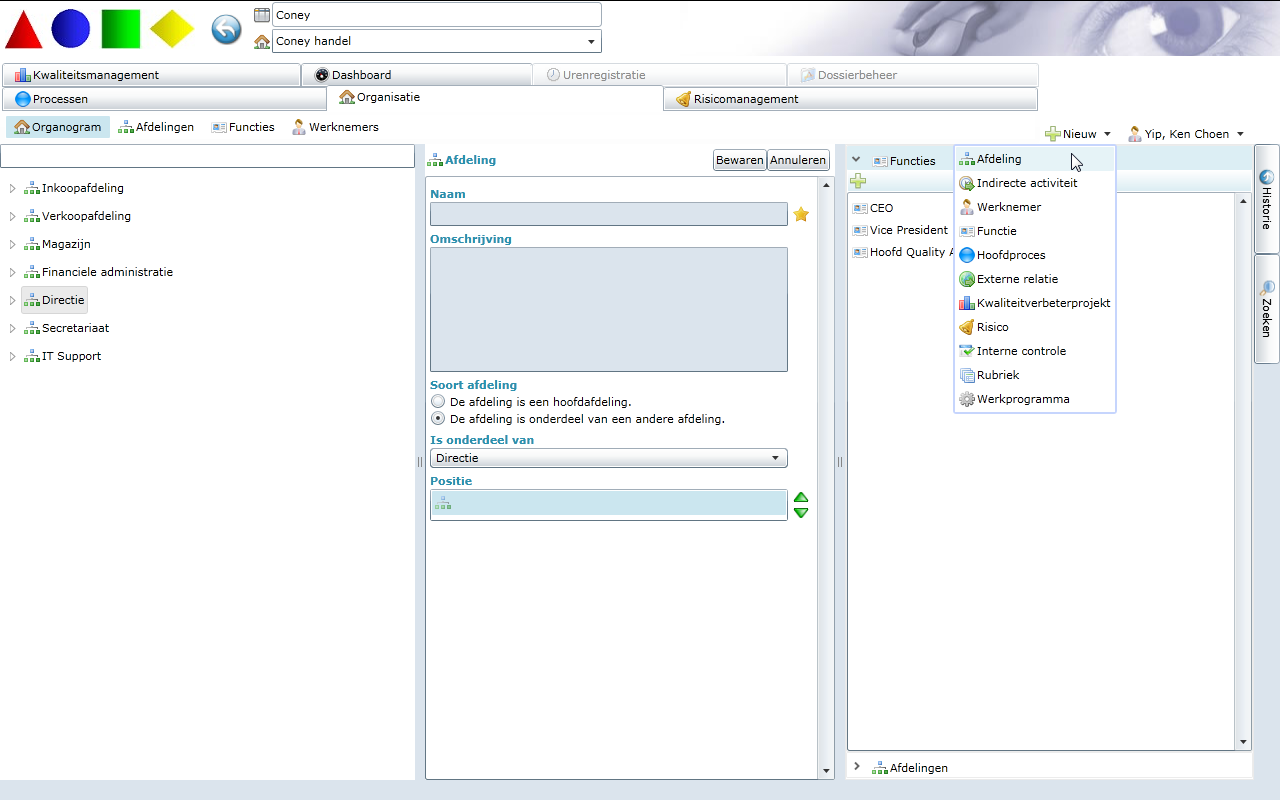1280x800 pixels.
Task: Switch to the Kwaliteitsmanagement tab
Action: [x=151, y=75]
